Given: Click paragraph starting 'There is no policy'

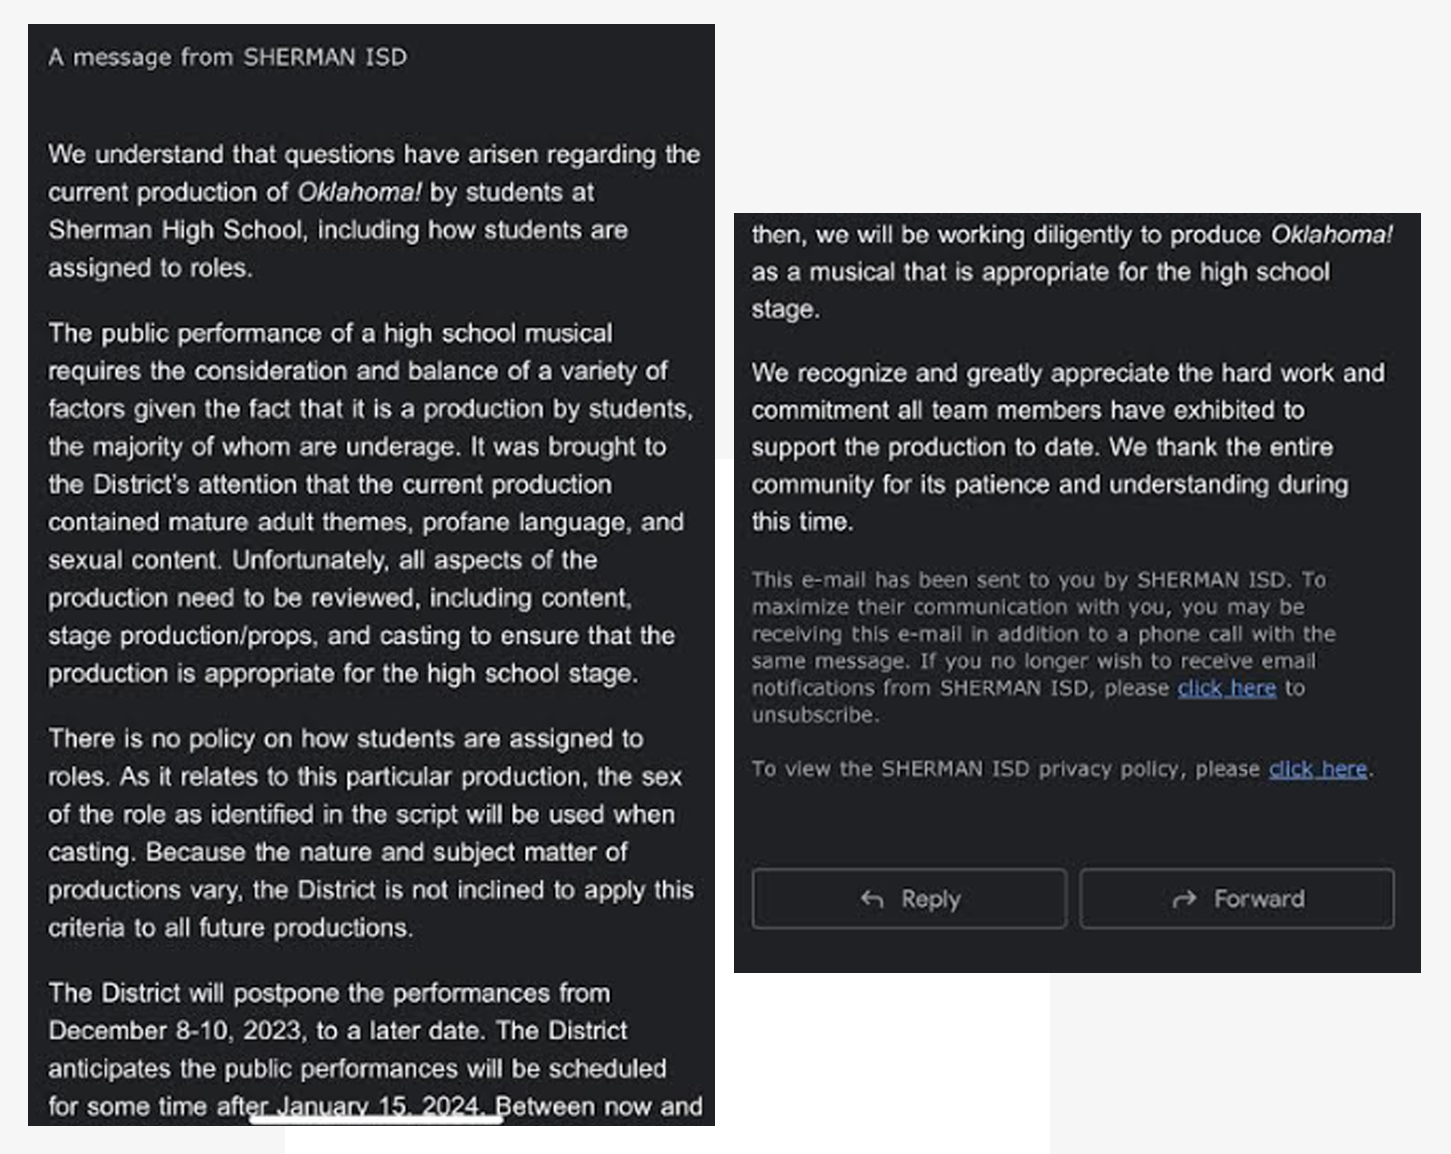Looking at the screenshot, I should click(x=370, y=833).
